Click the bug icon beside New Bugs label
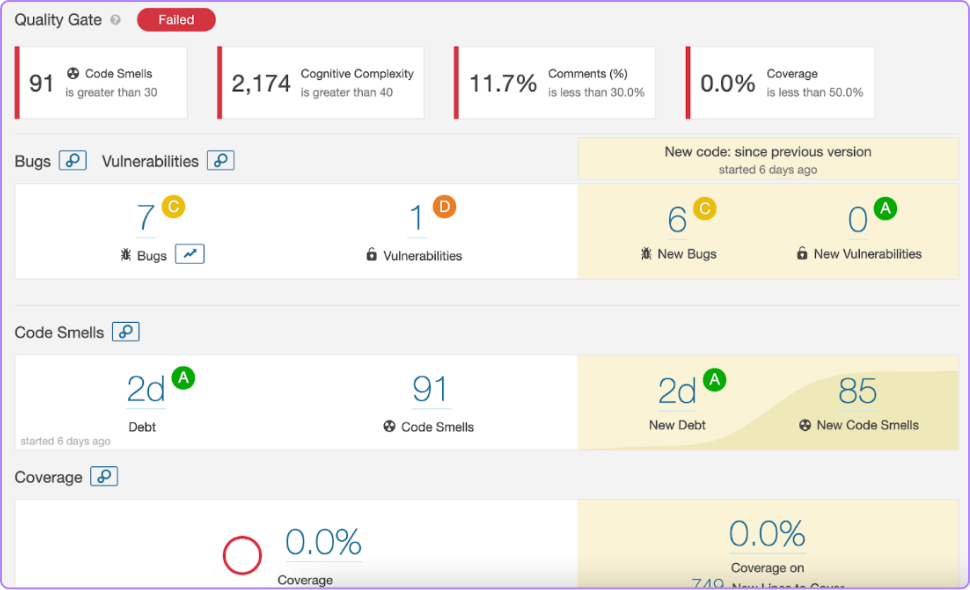This screenshot has height=590, width=970. [x=646, y=254]
